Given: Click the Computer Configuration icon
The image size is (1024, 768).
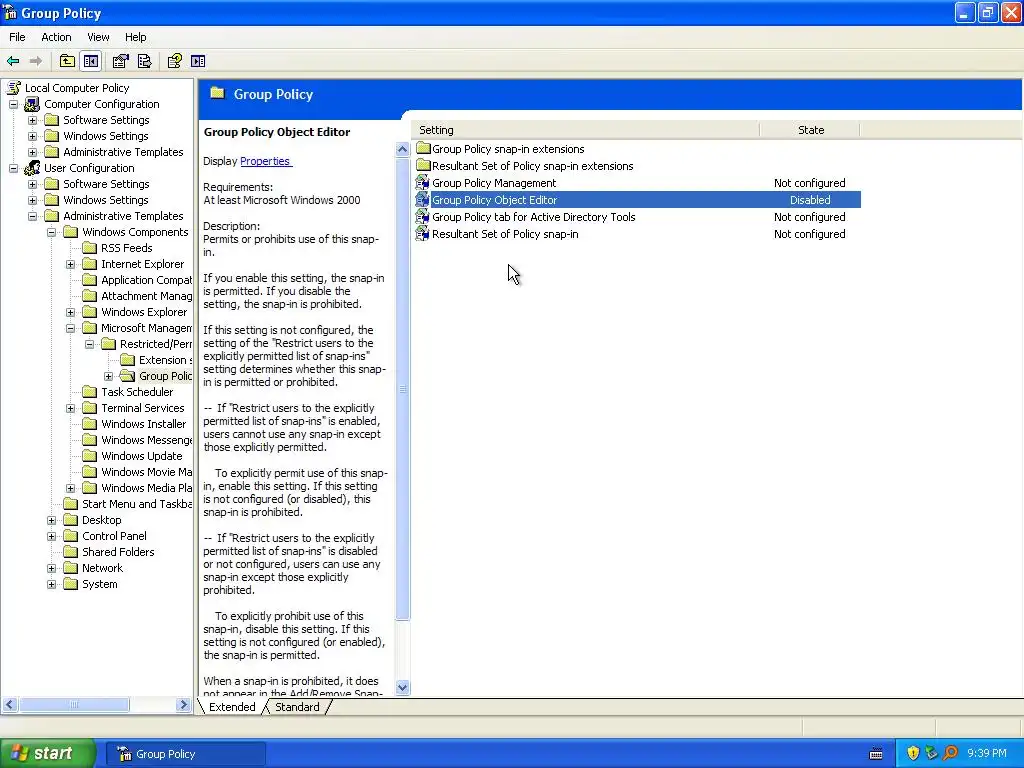Looking at the screenshot, I should pyautogui.click(x=32, y=104).
